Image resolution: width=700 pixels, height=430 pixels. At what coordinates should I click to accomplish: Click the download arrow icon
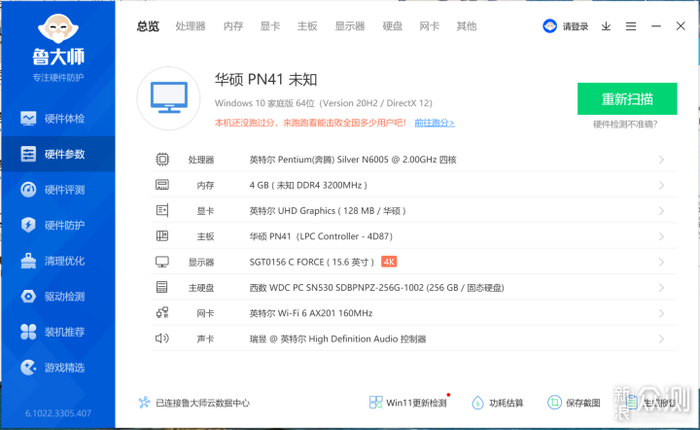(x=606, y=26)
